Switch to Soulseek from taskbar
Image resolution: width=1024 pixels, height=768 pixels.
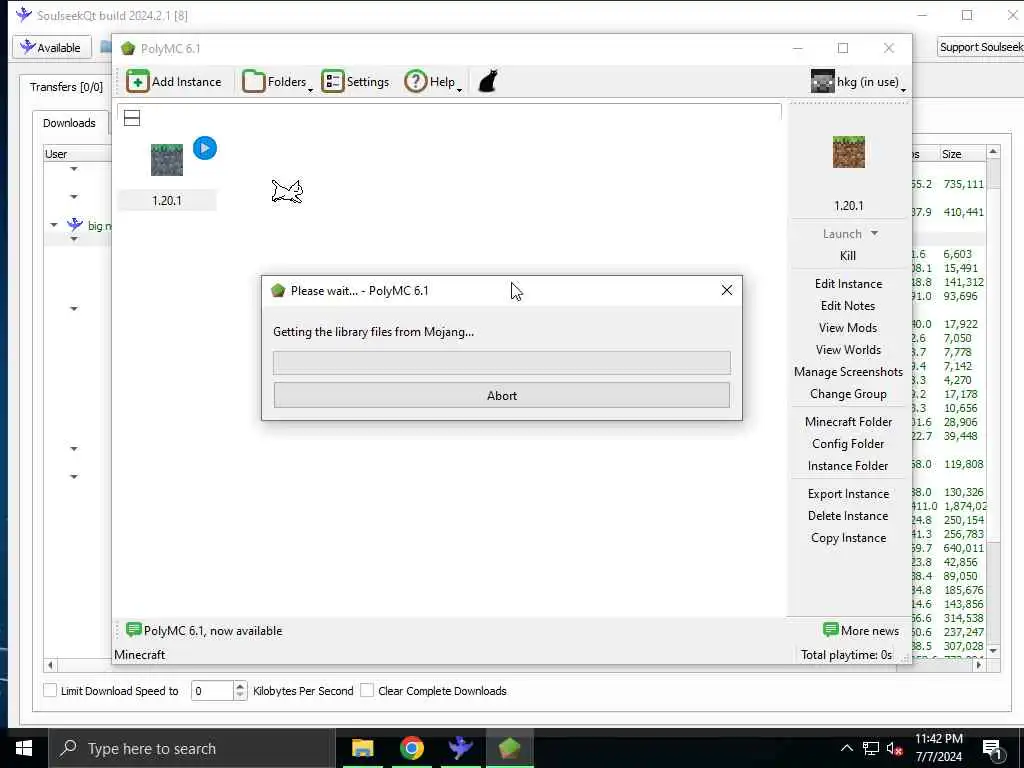click(460, 748)
